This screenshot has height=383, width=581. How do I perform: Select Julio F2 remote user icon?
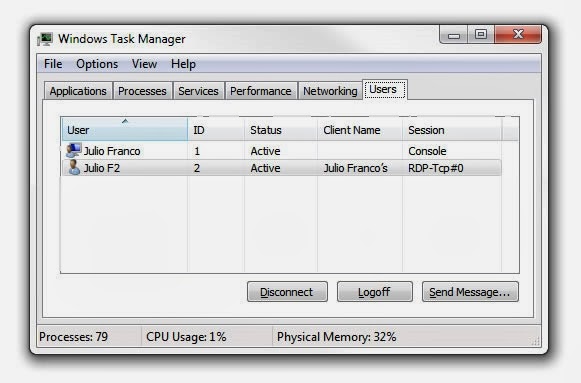[74, 167]
